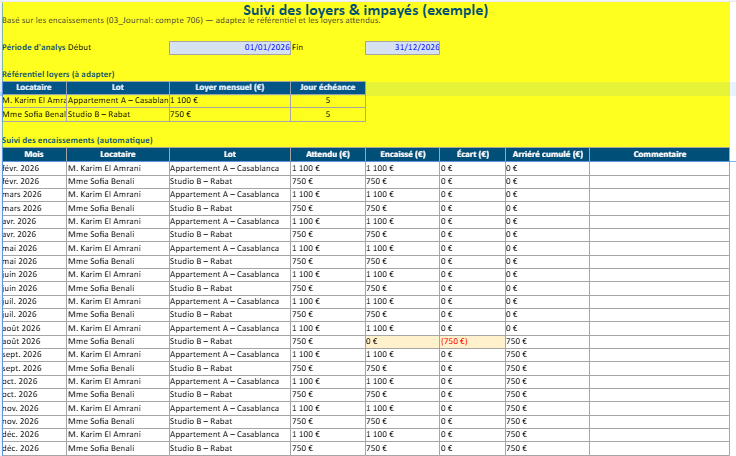Select the 1 100 € monthly rent reference cell
736x456 pixels.
click(229, 101)
